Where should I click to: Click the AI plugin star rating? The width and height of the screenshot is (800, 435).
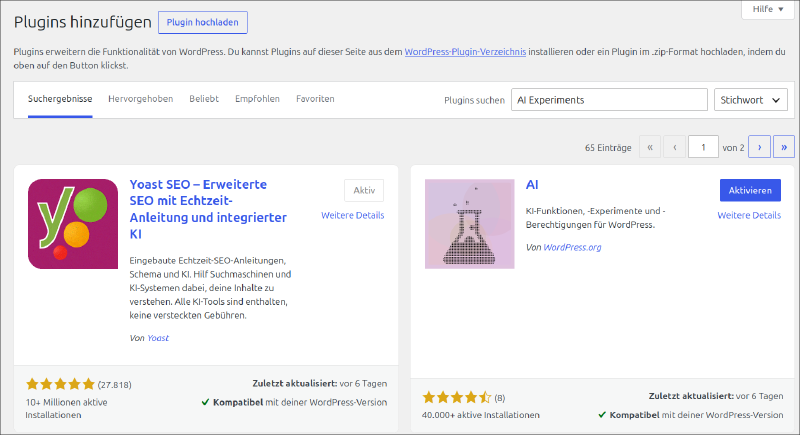(457, 397)
